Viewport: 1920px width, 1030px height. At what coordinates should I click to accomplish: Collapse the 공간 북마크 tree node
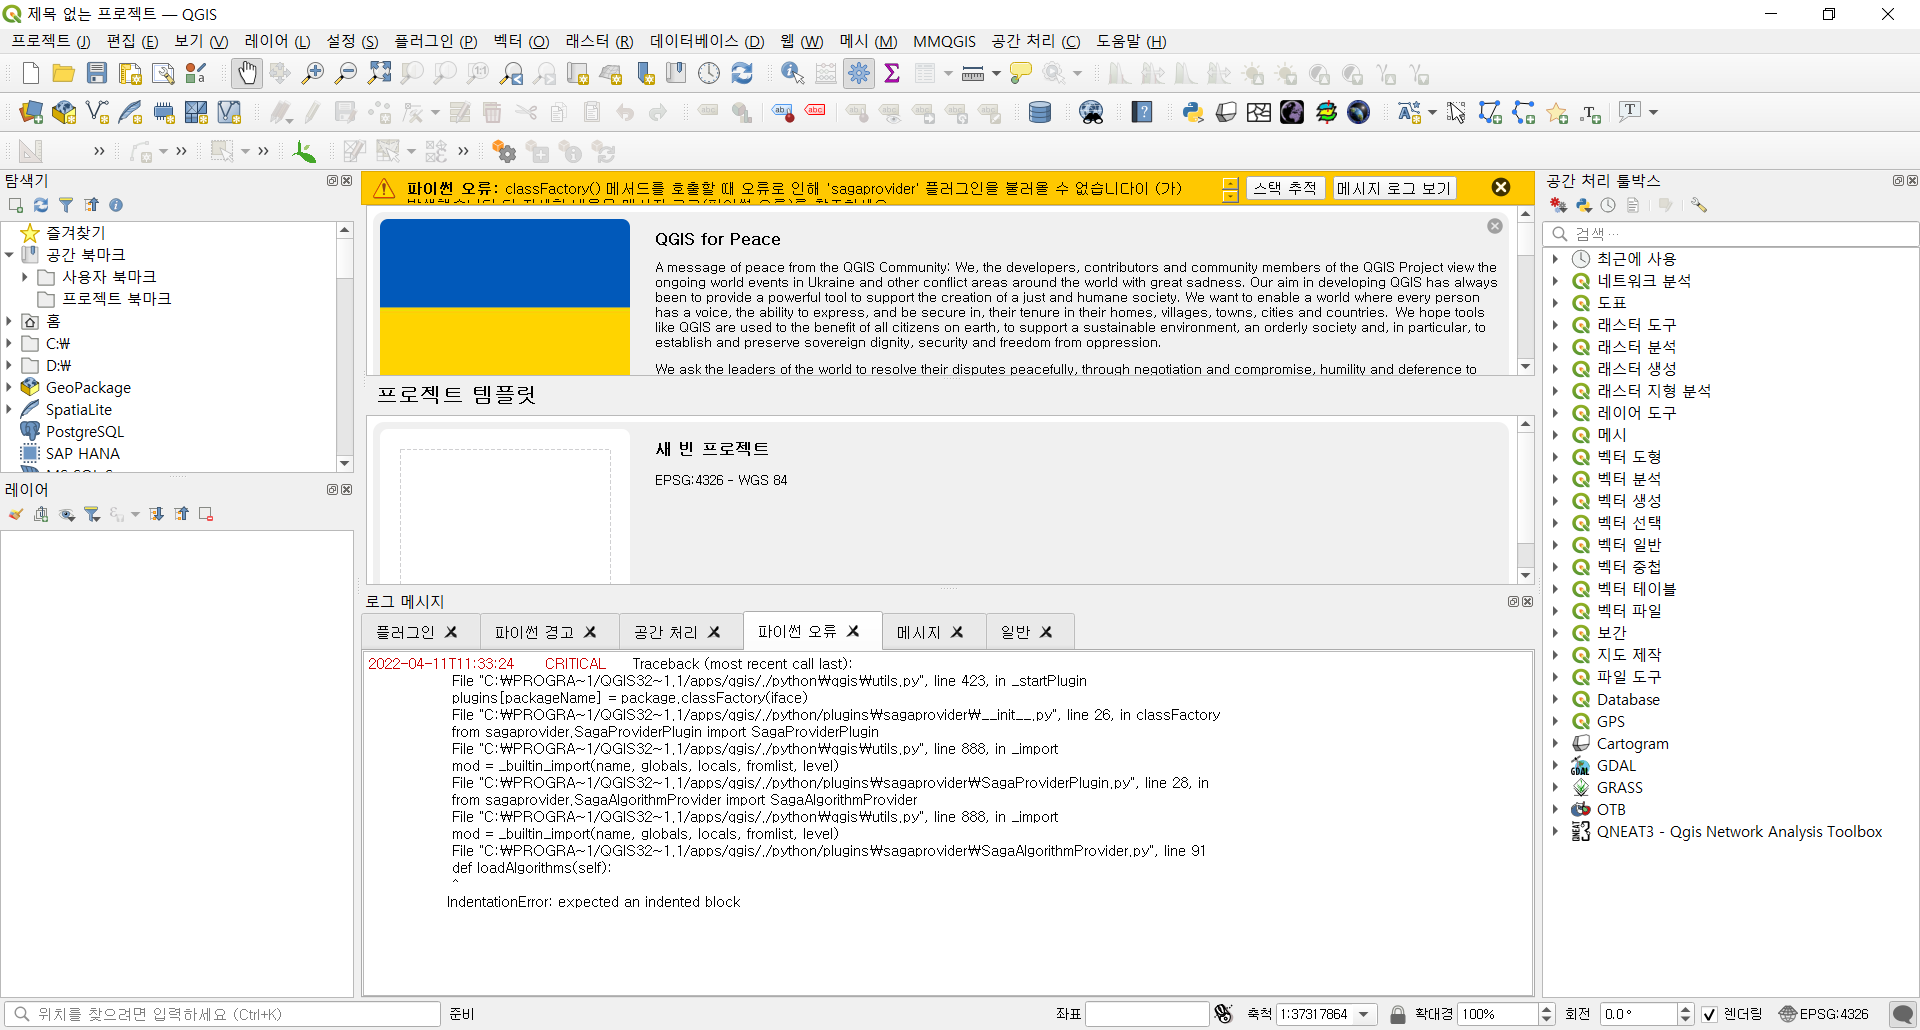tap(9, 255)
